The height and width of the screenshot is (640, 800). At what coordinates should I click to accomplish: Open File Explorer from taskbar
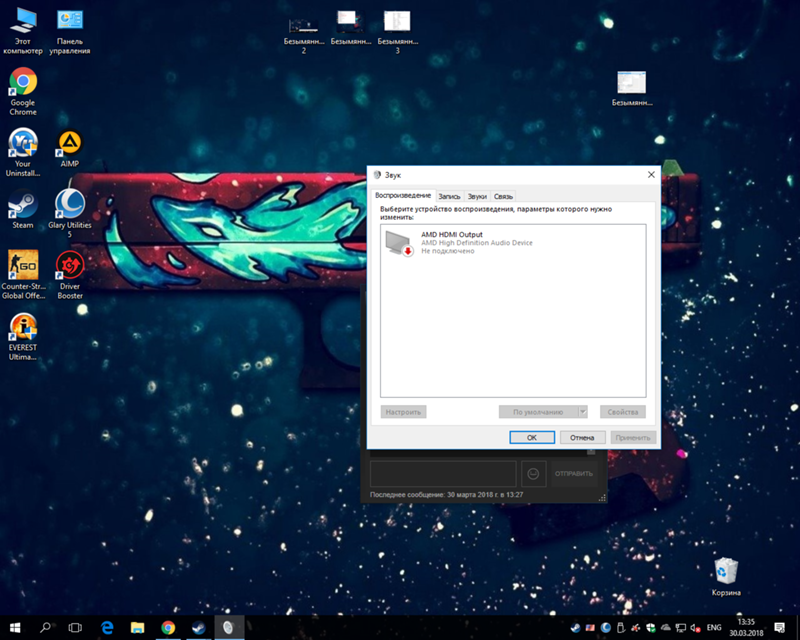[137, 627]
